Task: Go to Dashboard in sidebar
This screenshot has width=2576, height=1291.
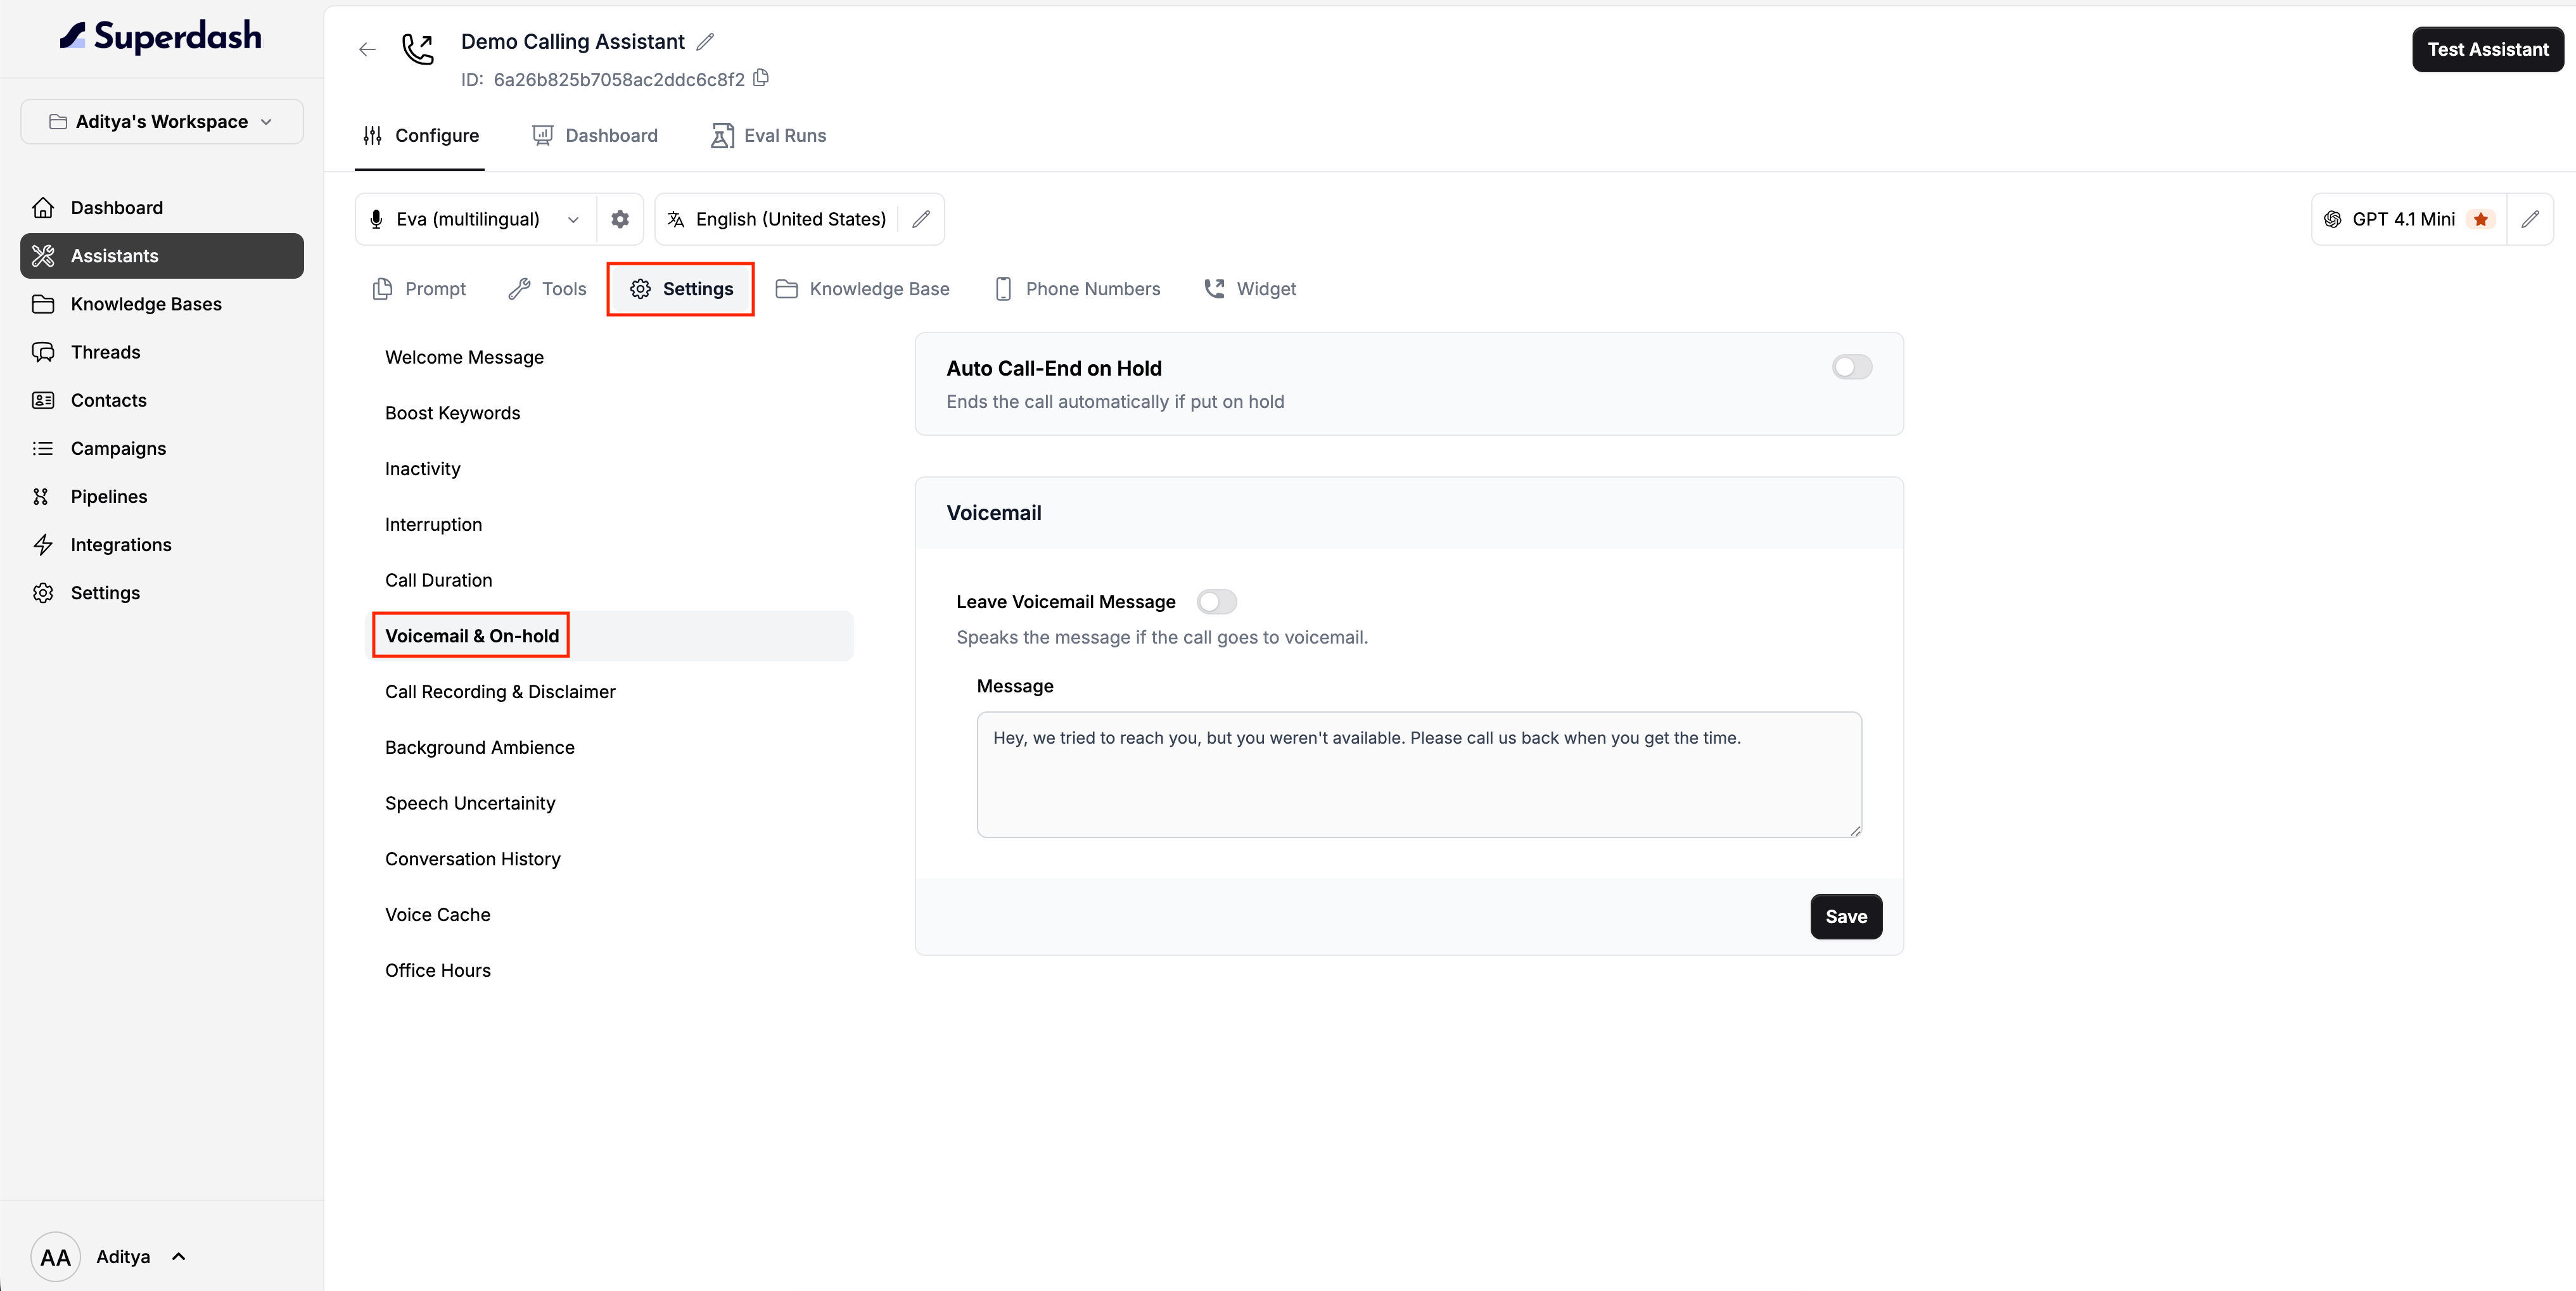Action: 162,207
